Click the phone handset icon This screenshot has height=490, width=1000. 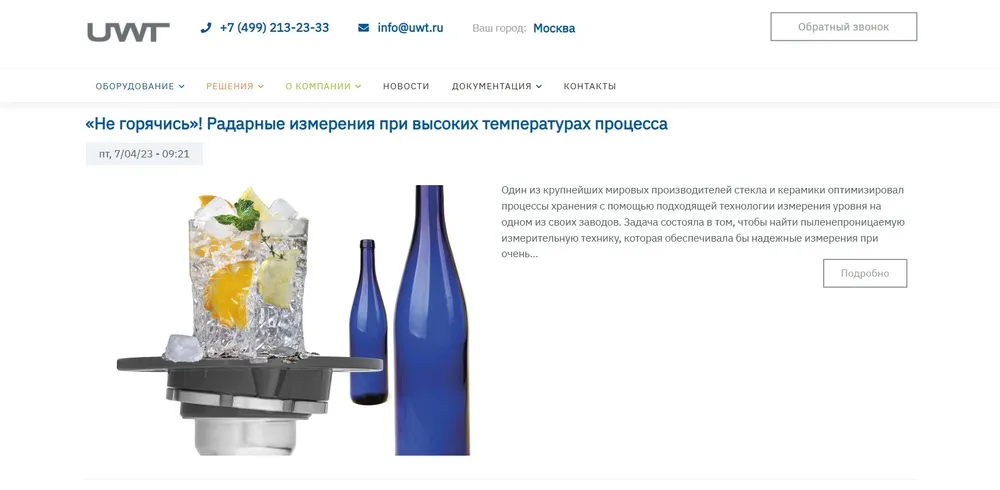click(x=205, y=27)
